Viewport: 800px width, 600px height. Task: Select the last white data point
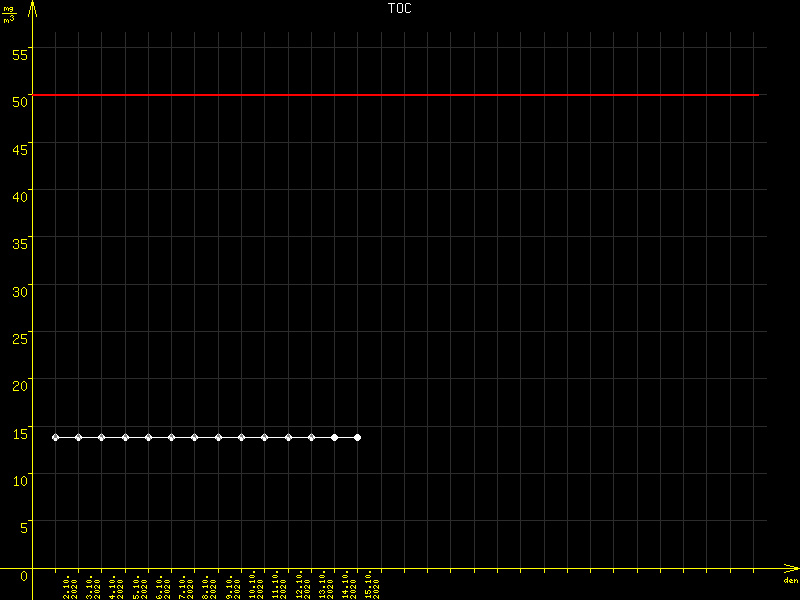357,437
